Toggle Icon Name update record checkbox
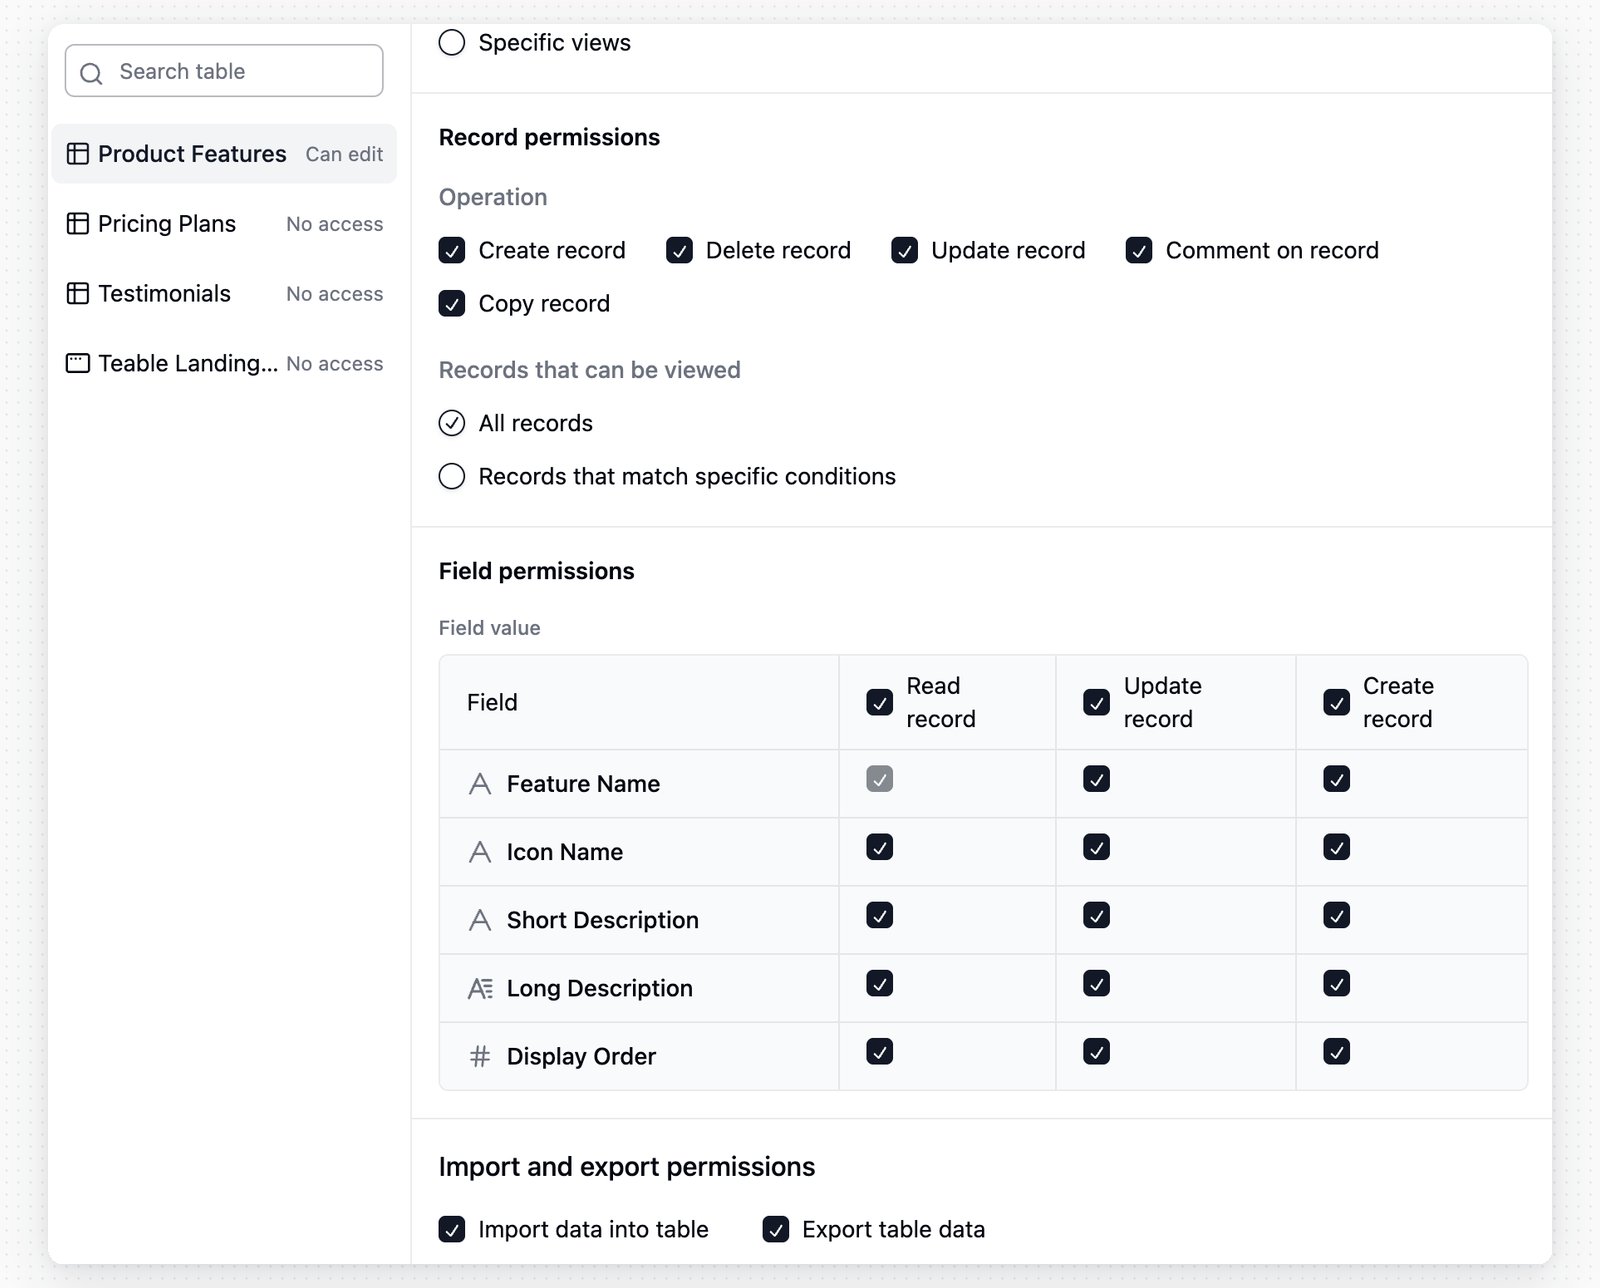Screen dimensions: 1600x1288 (x=1097, y=847)
